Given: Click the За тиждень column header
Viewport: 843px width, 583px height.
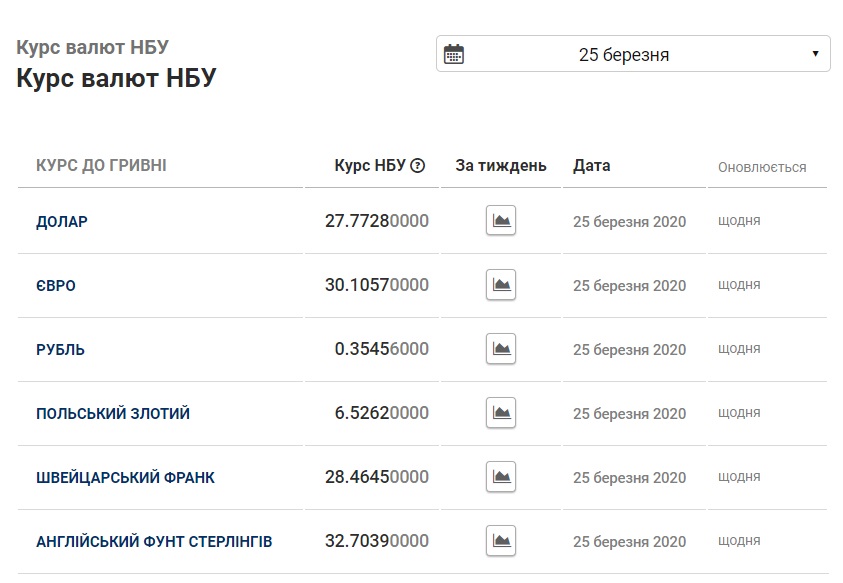Looking at the screenshot, I should [501, 166].
